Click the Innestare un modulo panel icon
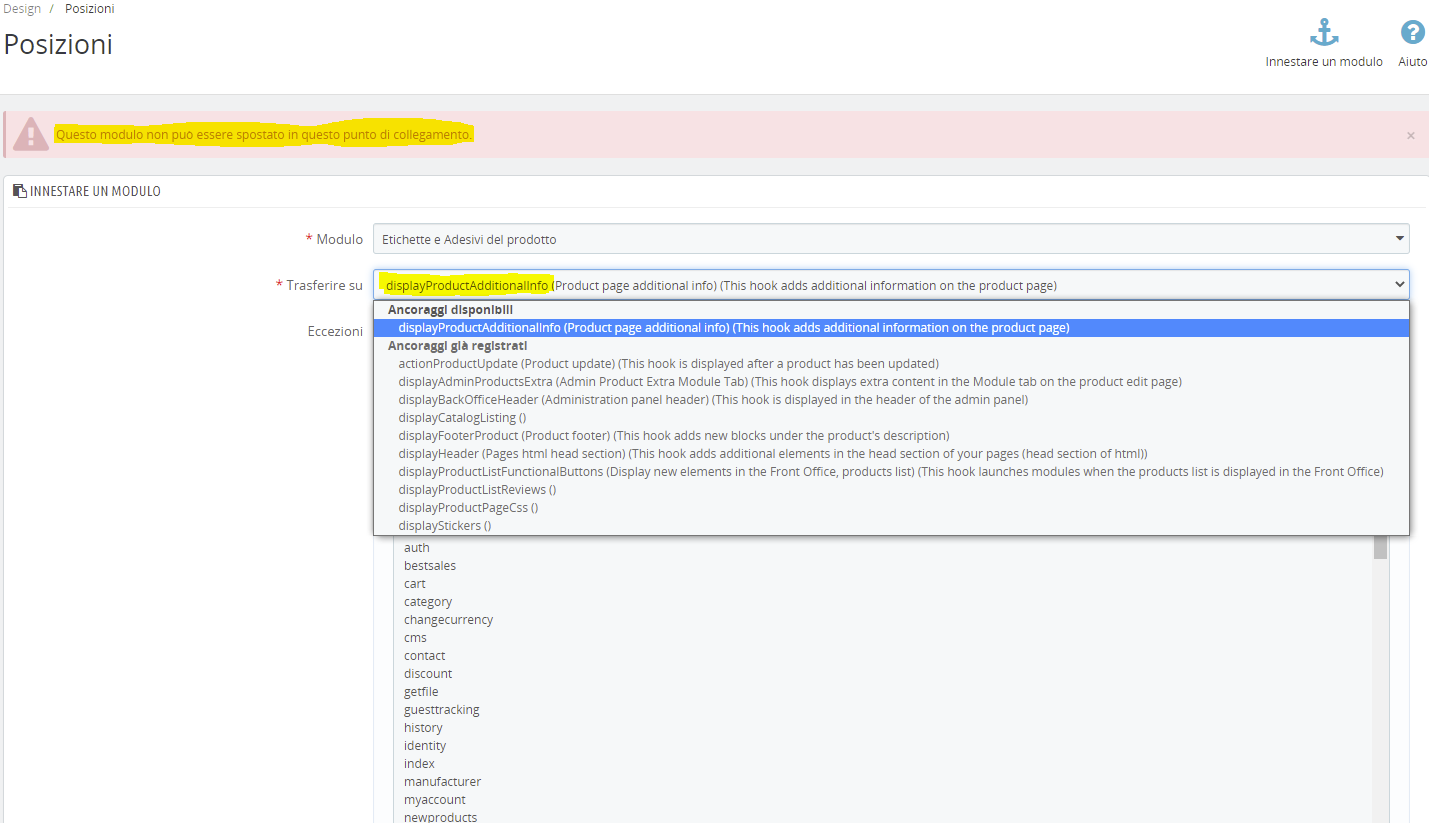Image resolution: width=1429 pixels, height=823 pixels. tap(19, 191)
